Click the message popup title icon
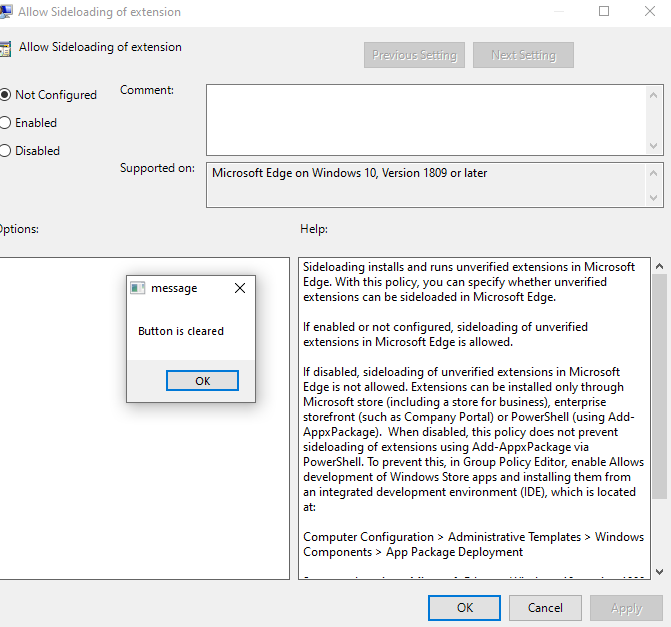This screenshot has width=671, height=627. [x=137, y=288]
